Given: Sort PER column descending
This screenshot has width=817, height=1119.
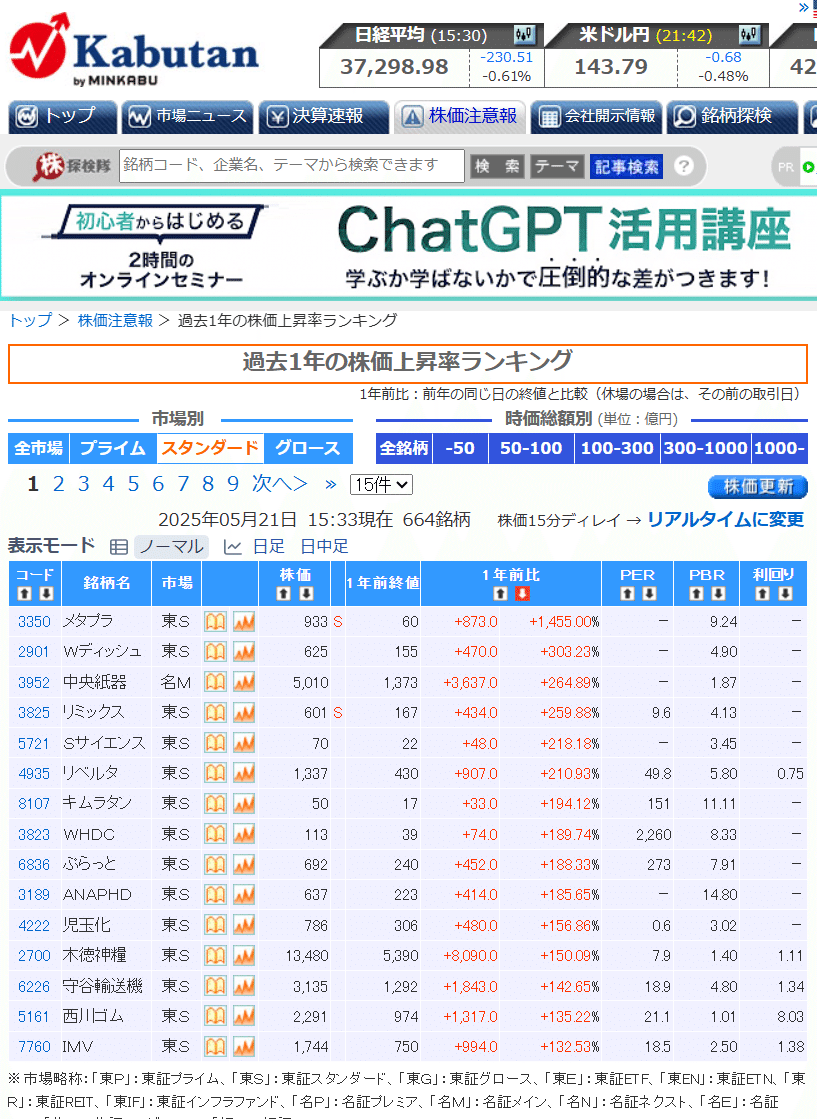Looking at the screenshot, I should coord(651,592).
